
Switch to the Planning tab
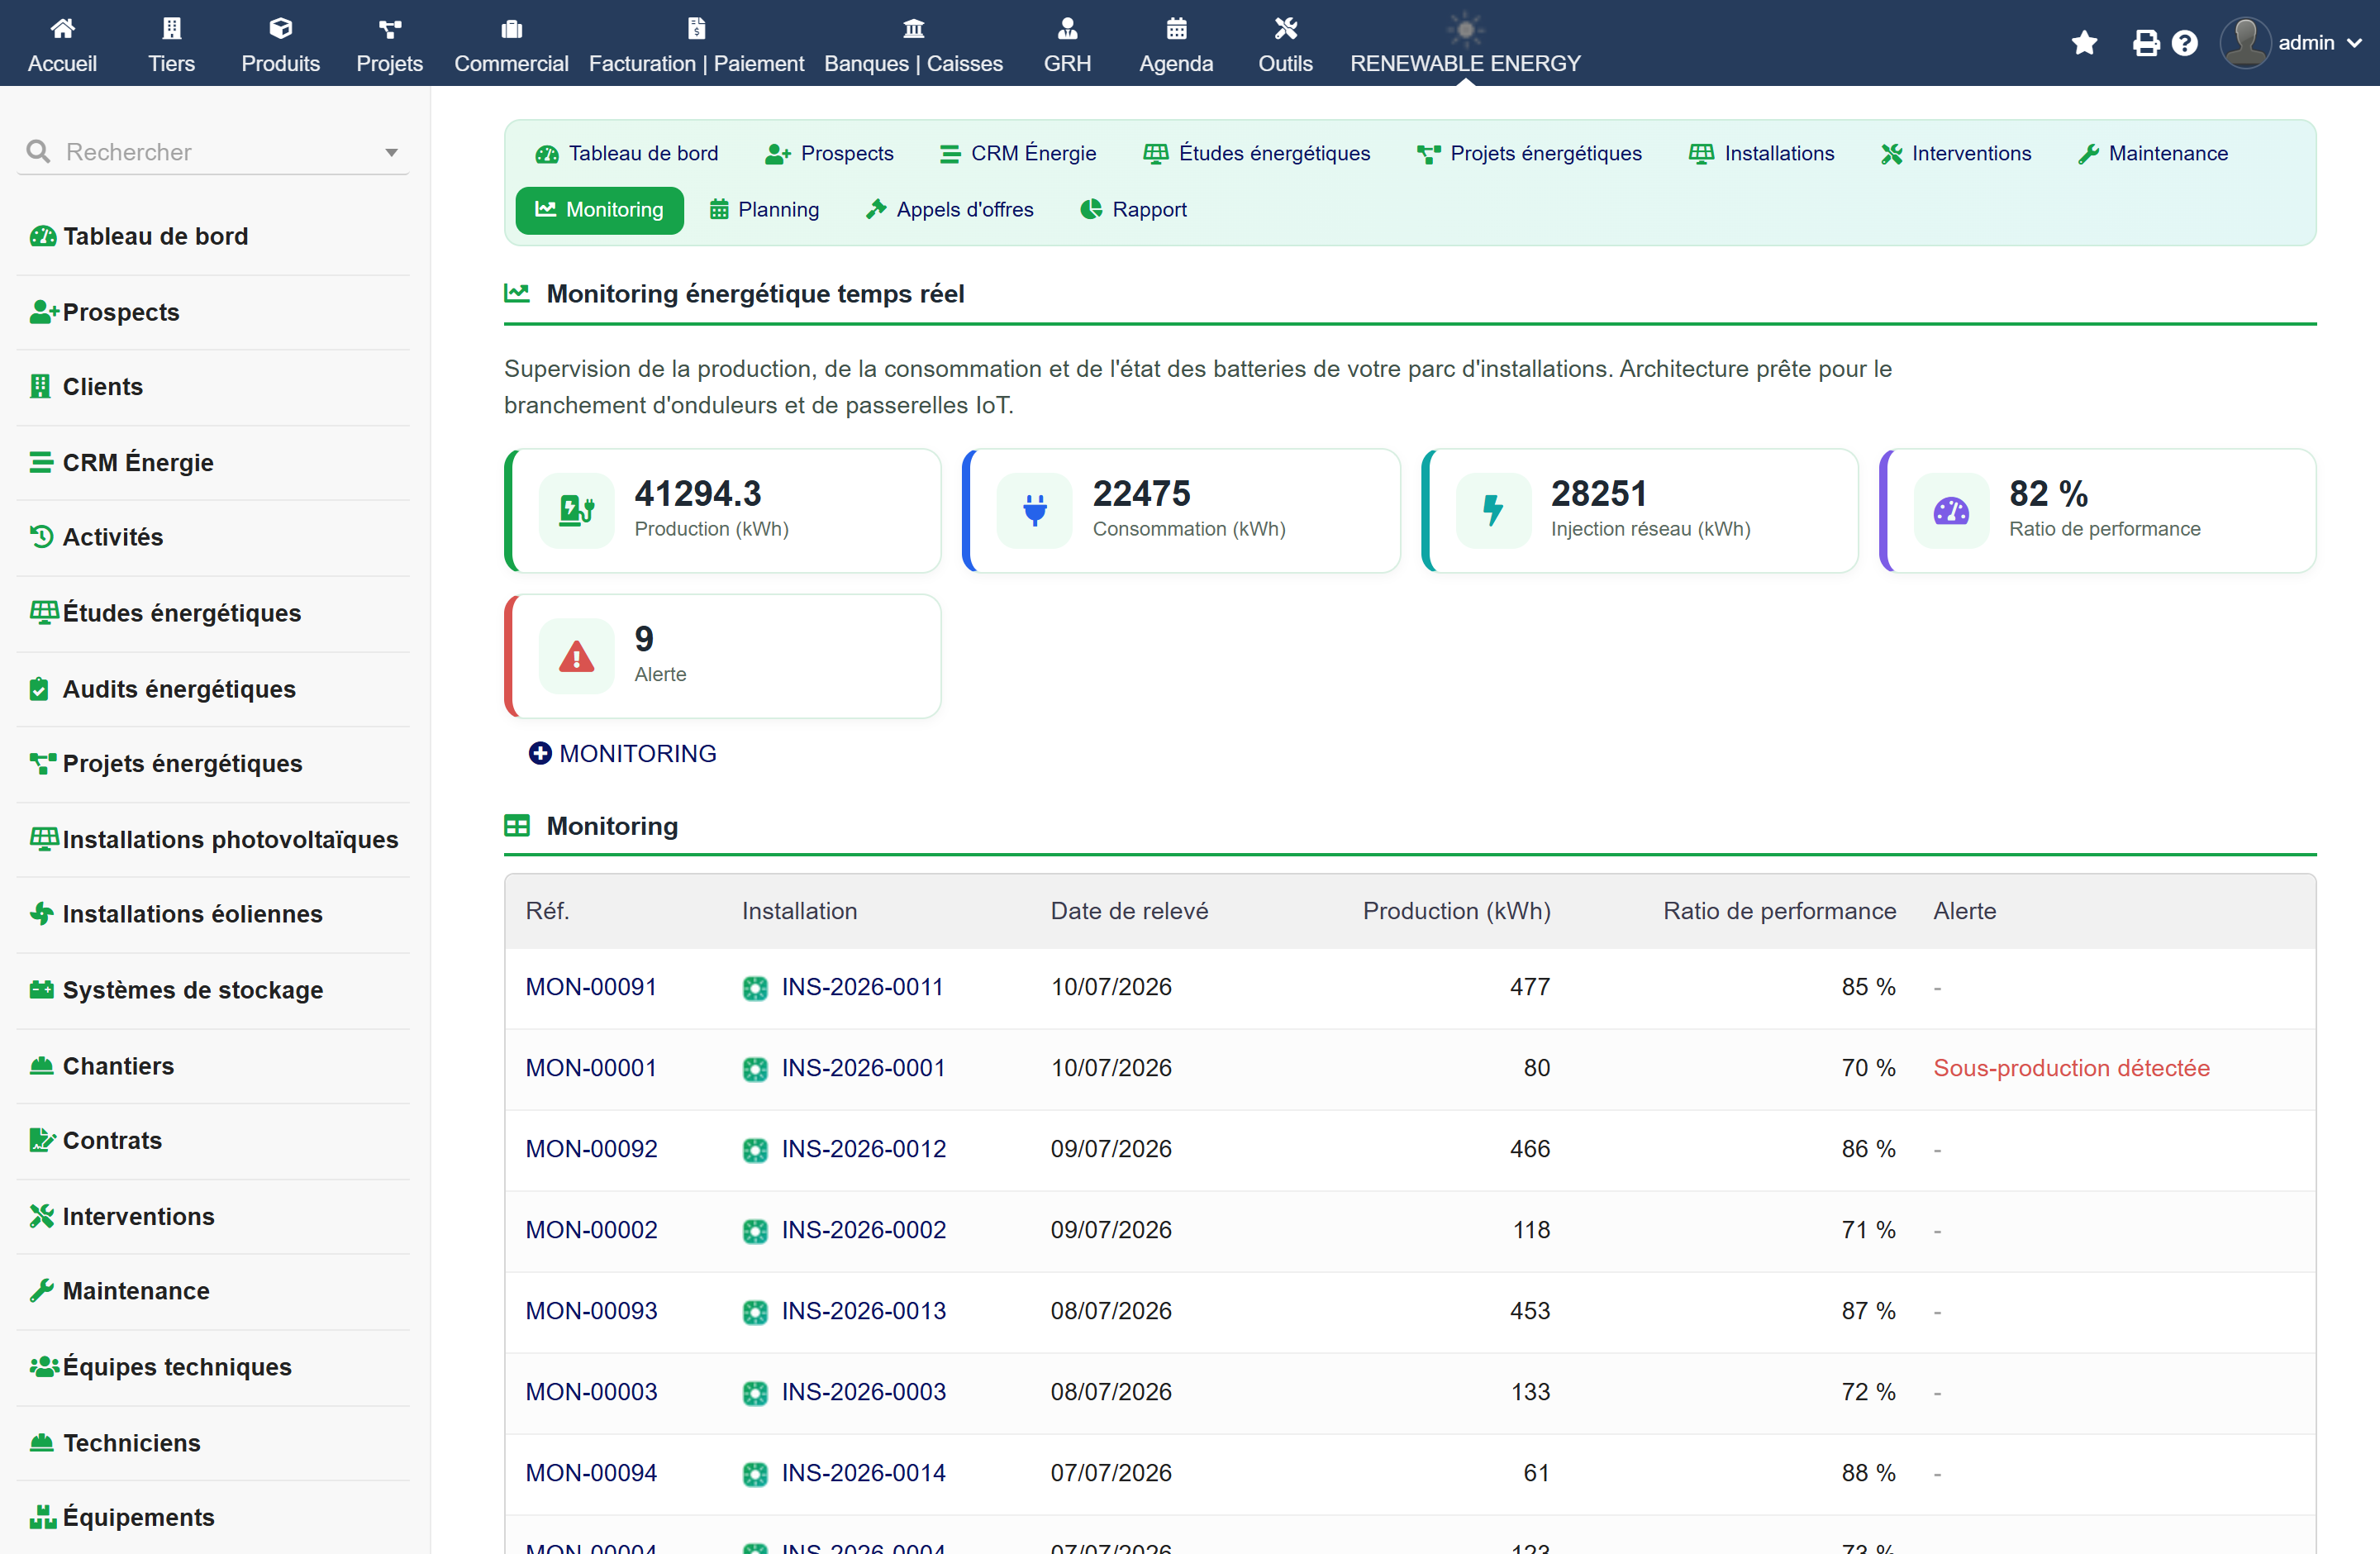click(764, 210)
